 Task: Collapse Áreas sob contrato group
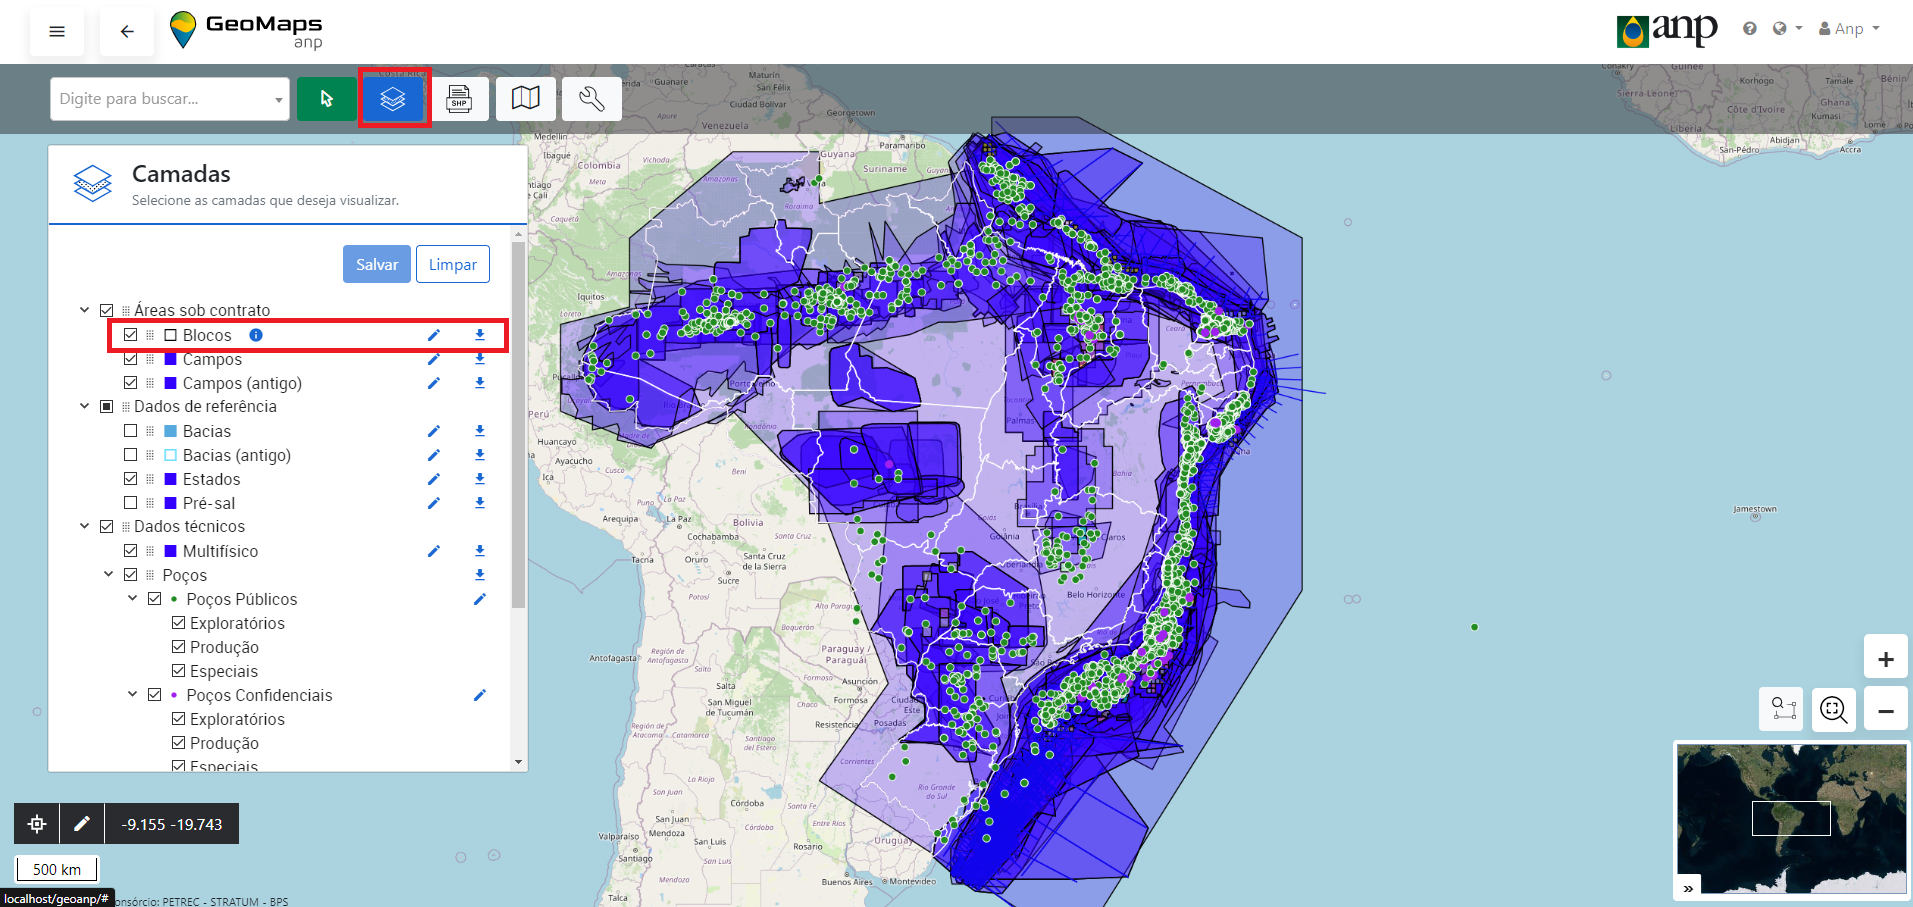pos(85,310)
